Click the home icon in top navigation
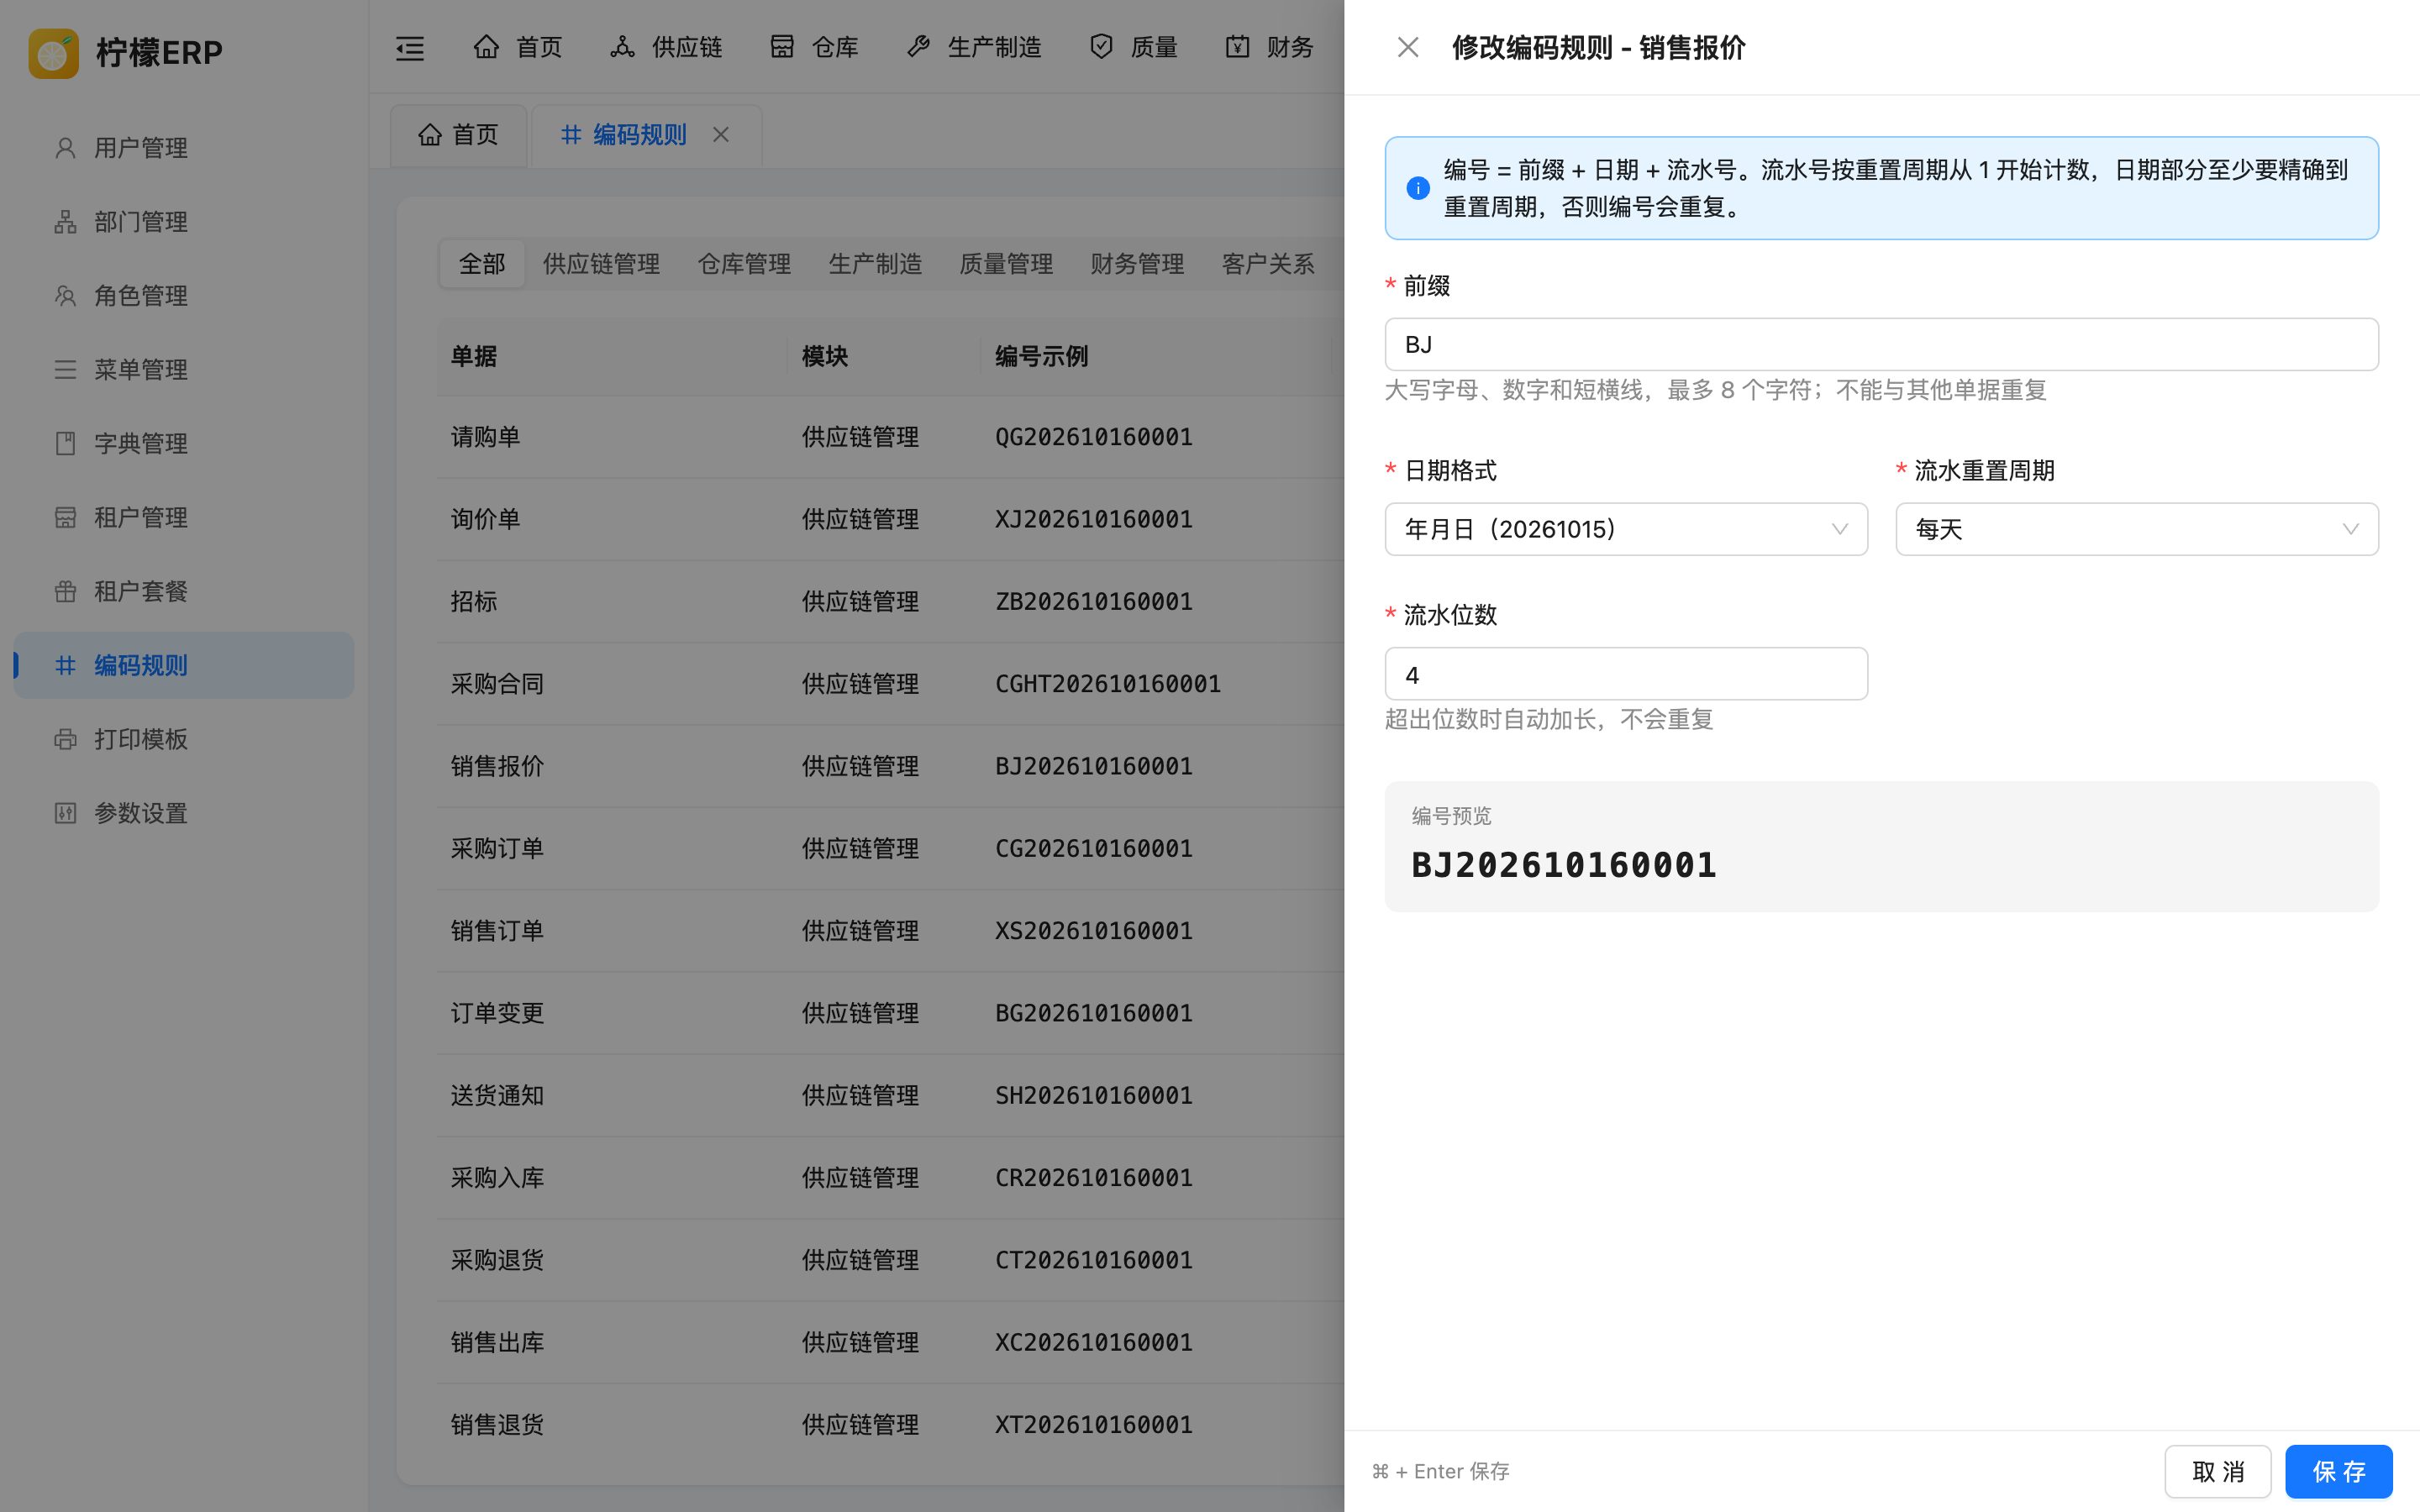The height and width of the screenshot is (1512, 2420). coord(486,47)
